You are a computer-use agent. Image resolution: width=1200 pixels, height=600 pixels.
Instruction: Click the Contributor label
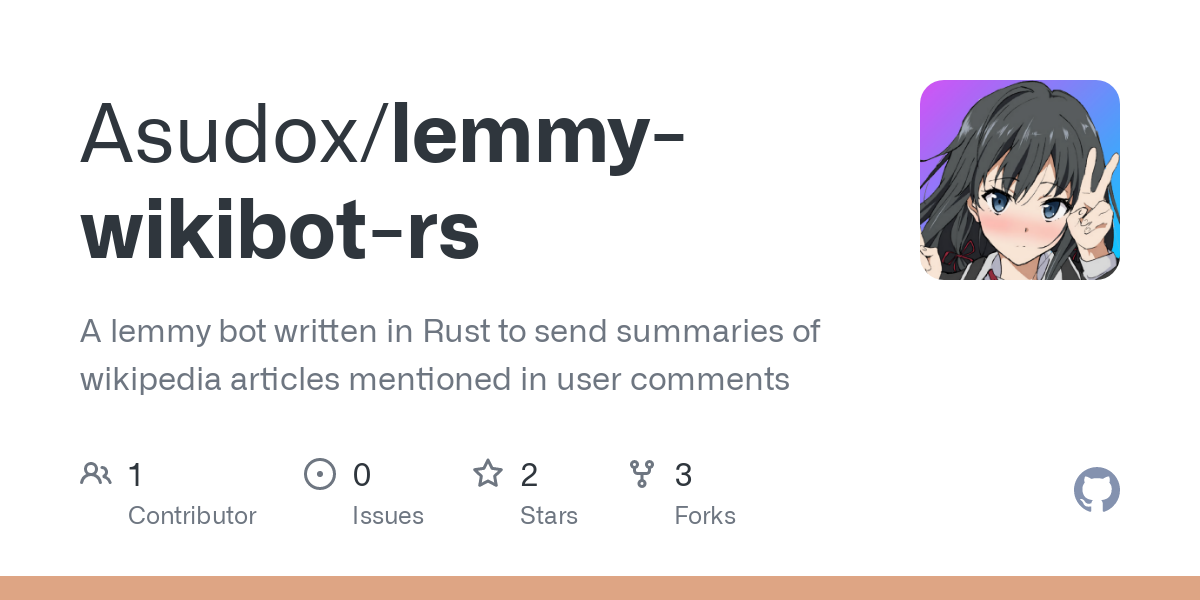(x=192, y=516)
